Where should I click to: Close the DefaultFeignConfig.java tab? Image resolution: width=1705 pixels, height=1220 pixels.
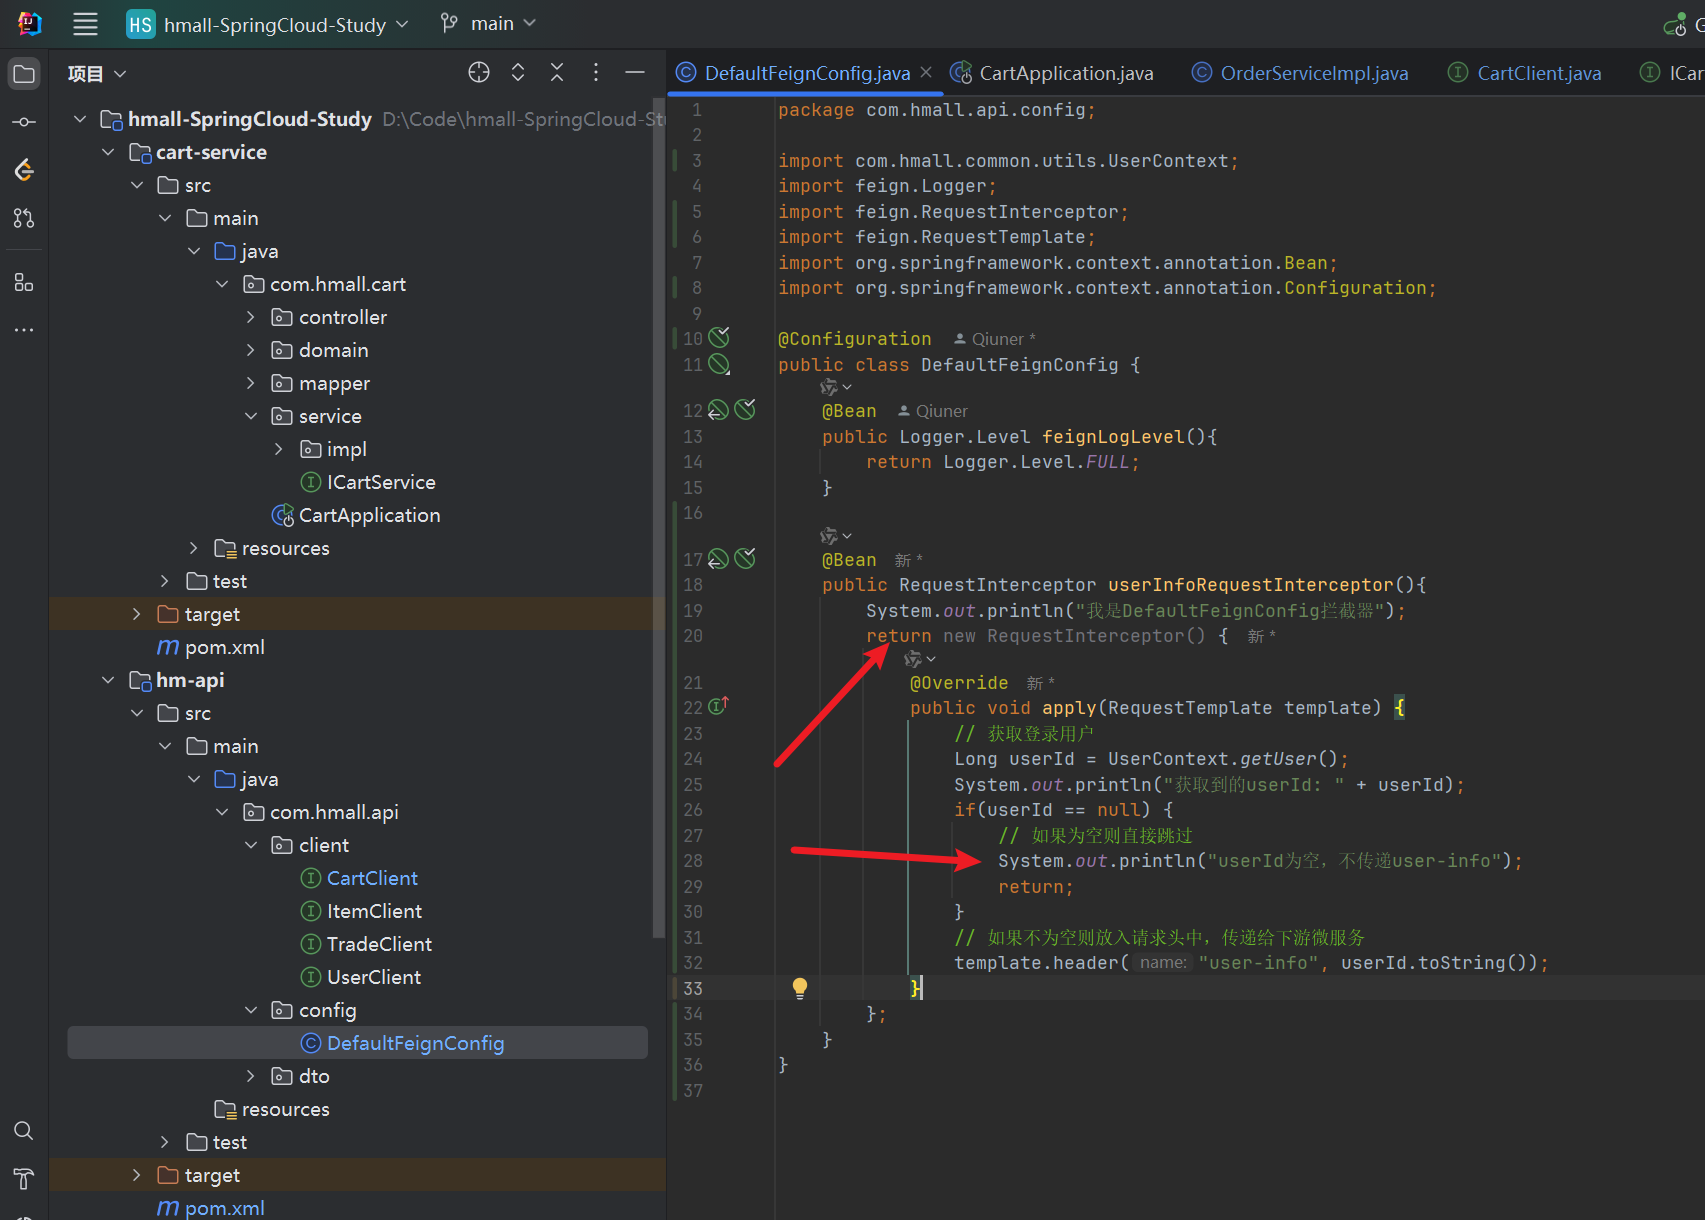coord(926,72)
